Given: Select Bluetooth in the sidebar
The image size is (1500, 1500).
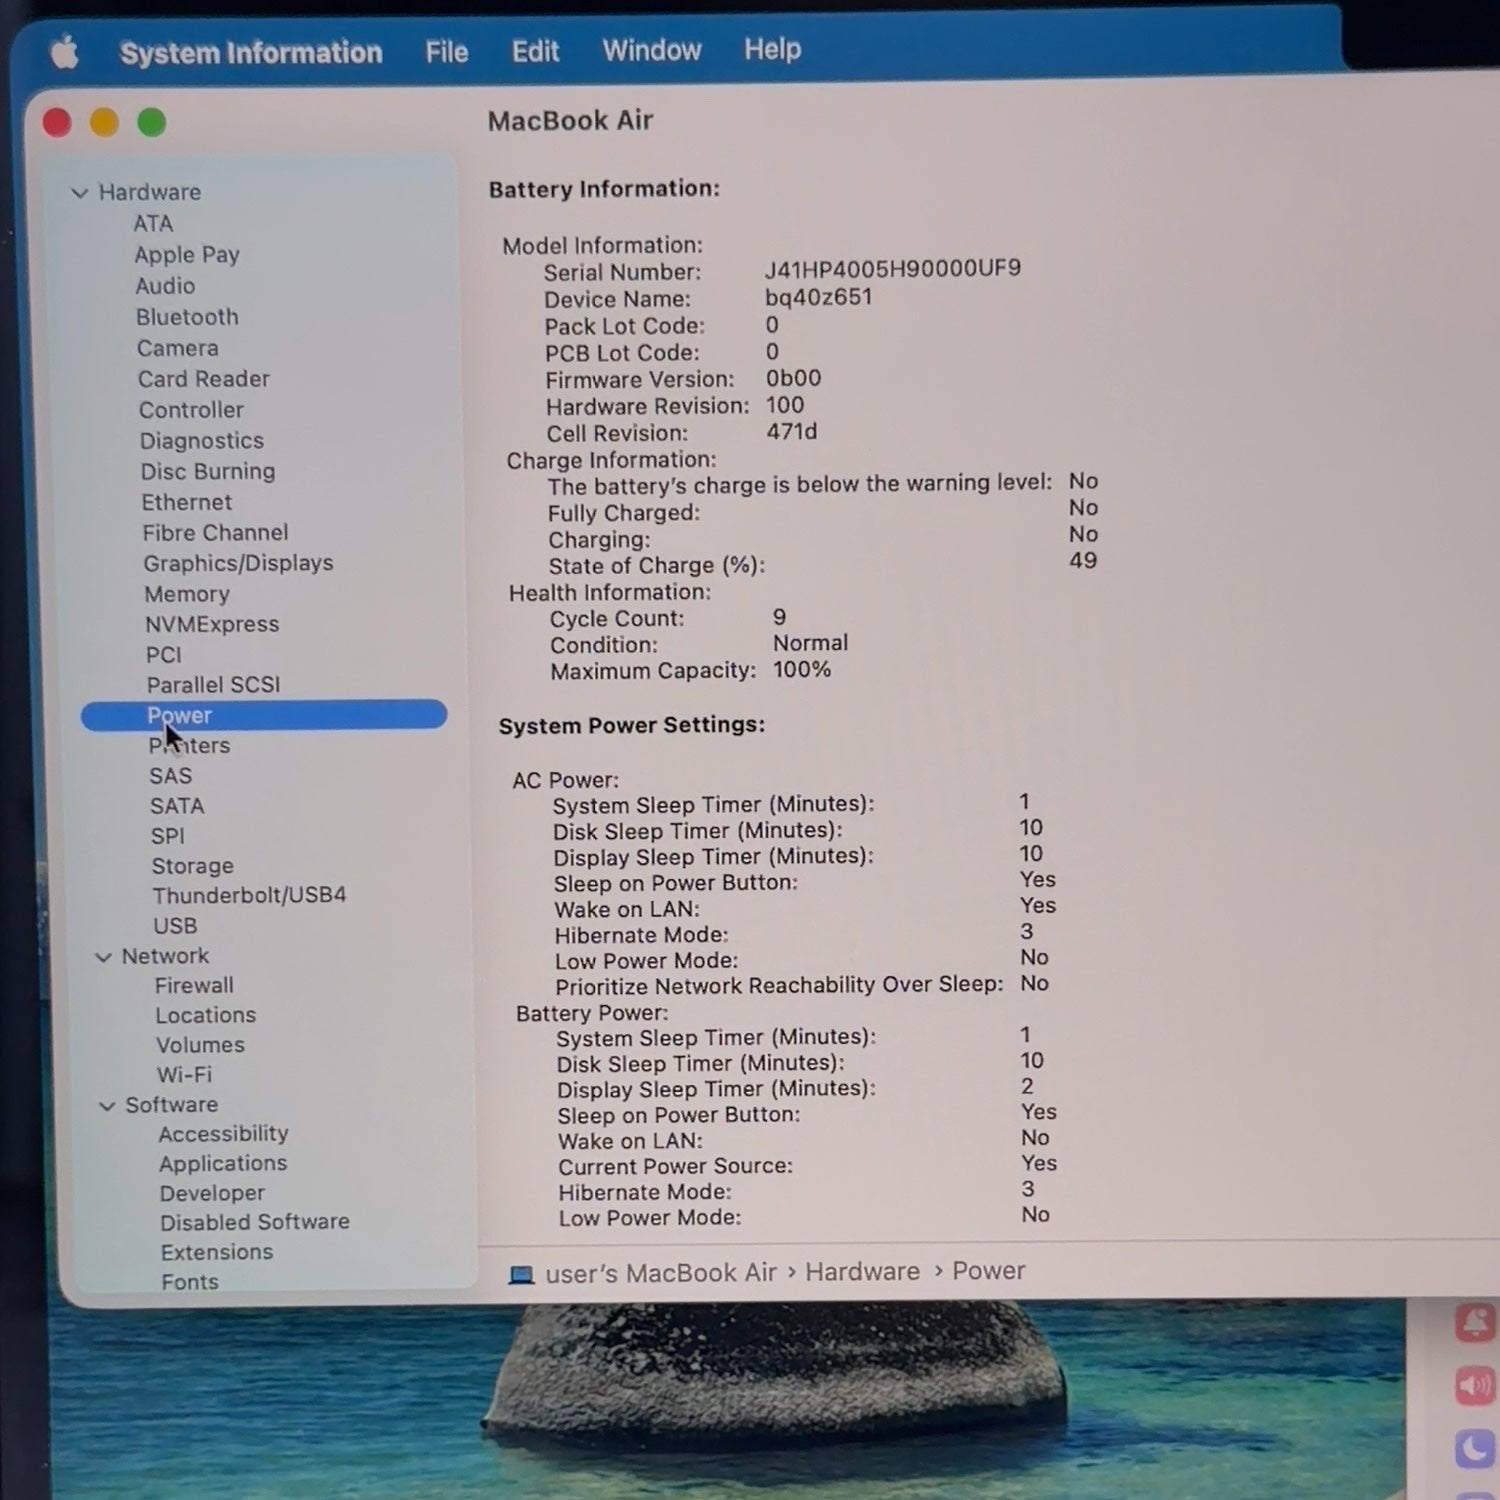Looking at the screenshot, I should tap(187, 317).
